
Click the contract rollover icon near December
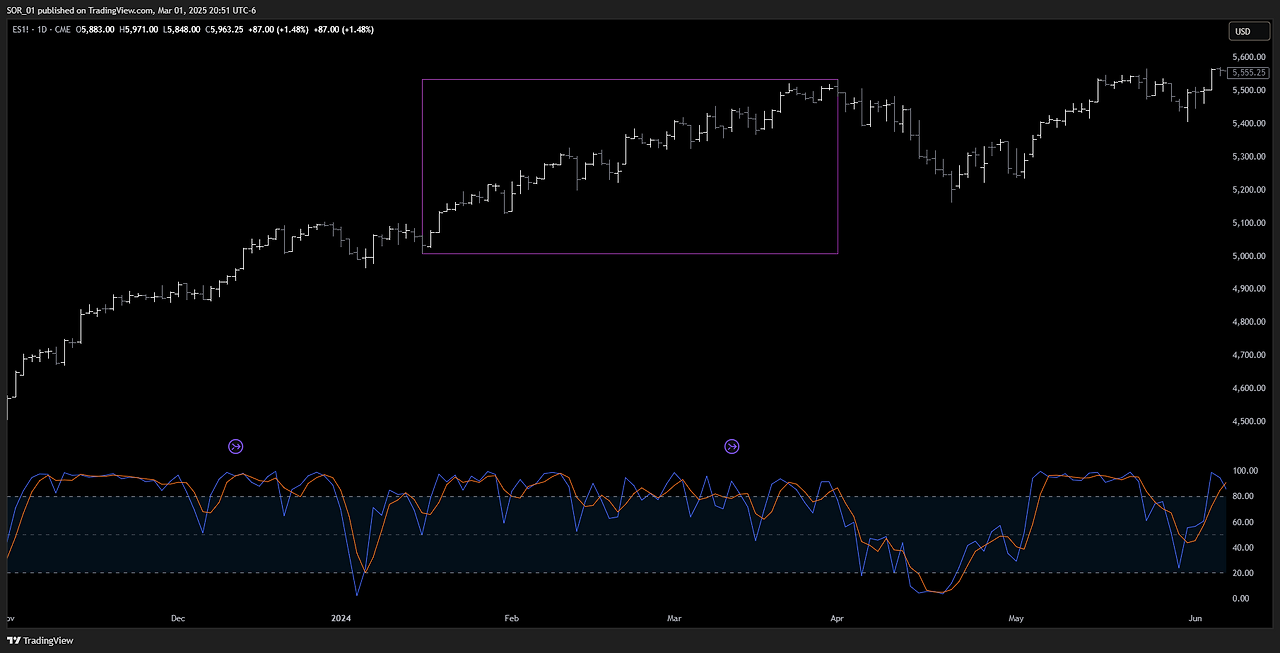(x=236, y=447)
